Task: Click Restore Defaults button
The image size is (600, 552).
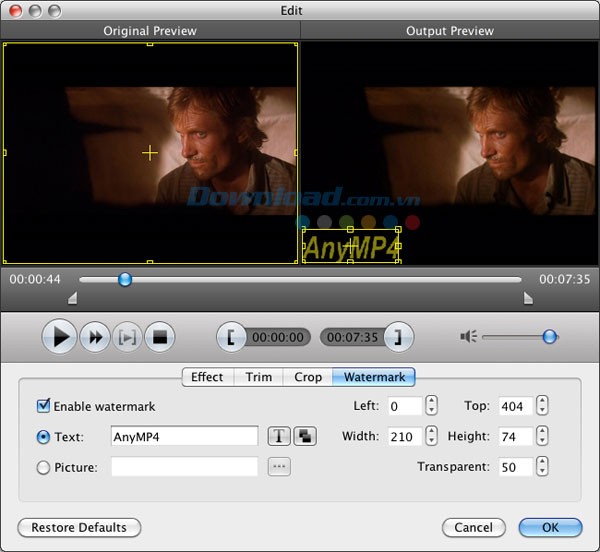Action: point(79,528)
